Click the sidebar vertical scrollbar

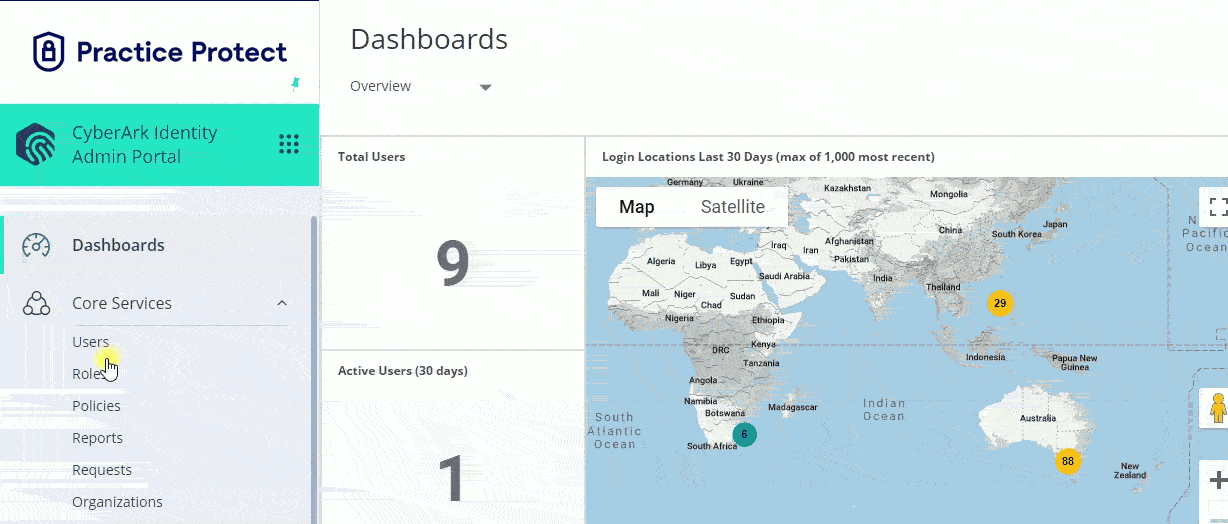(x=314, y=370)
